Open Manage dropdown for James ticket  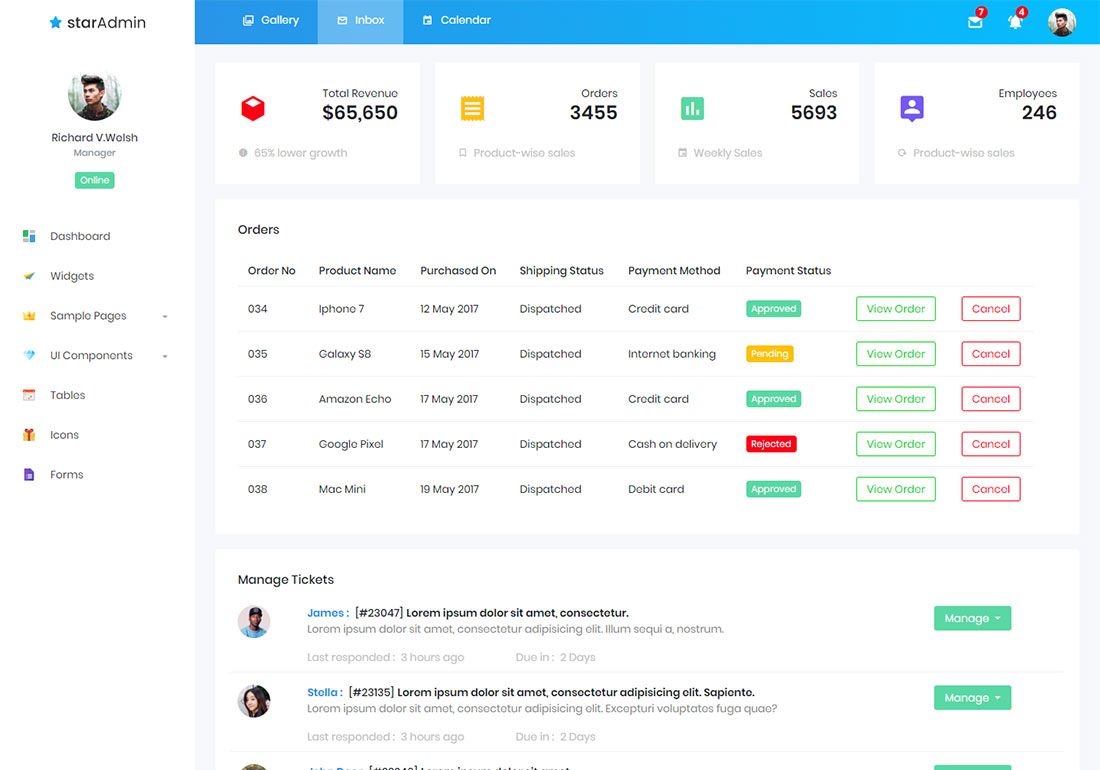click(x=972, y=618)
